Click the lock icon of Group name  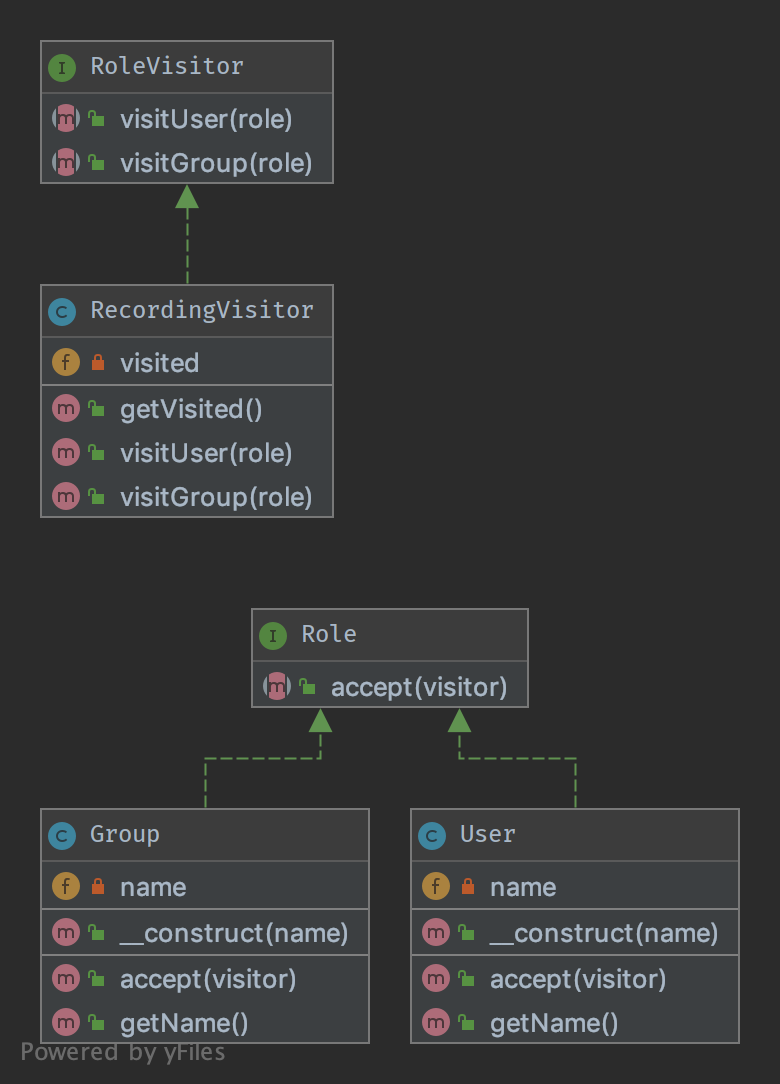point(98,886)
